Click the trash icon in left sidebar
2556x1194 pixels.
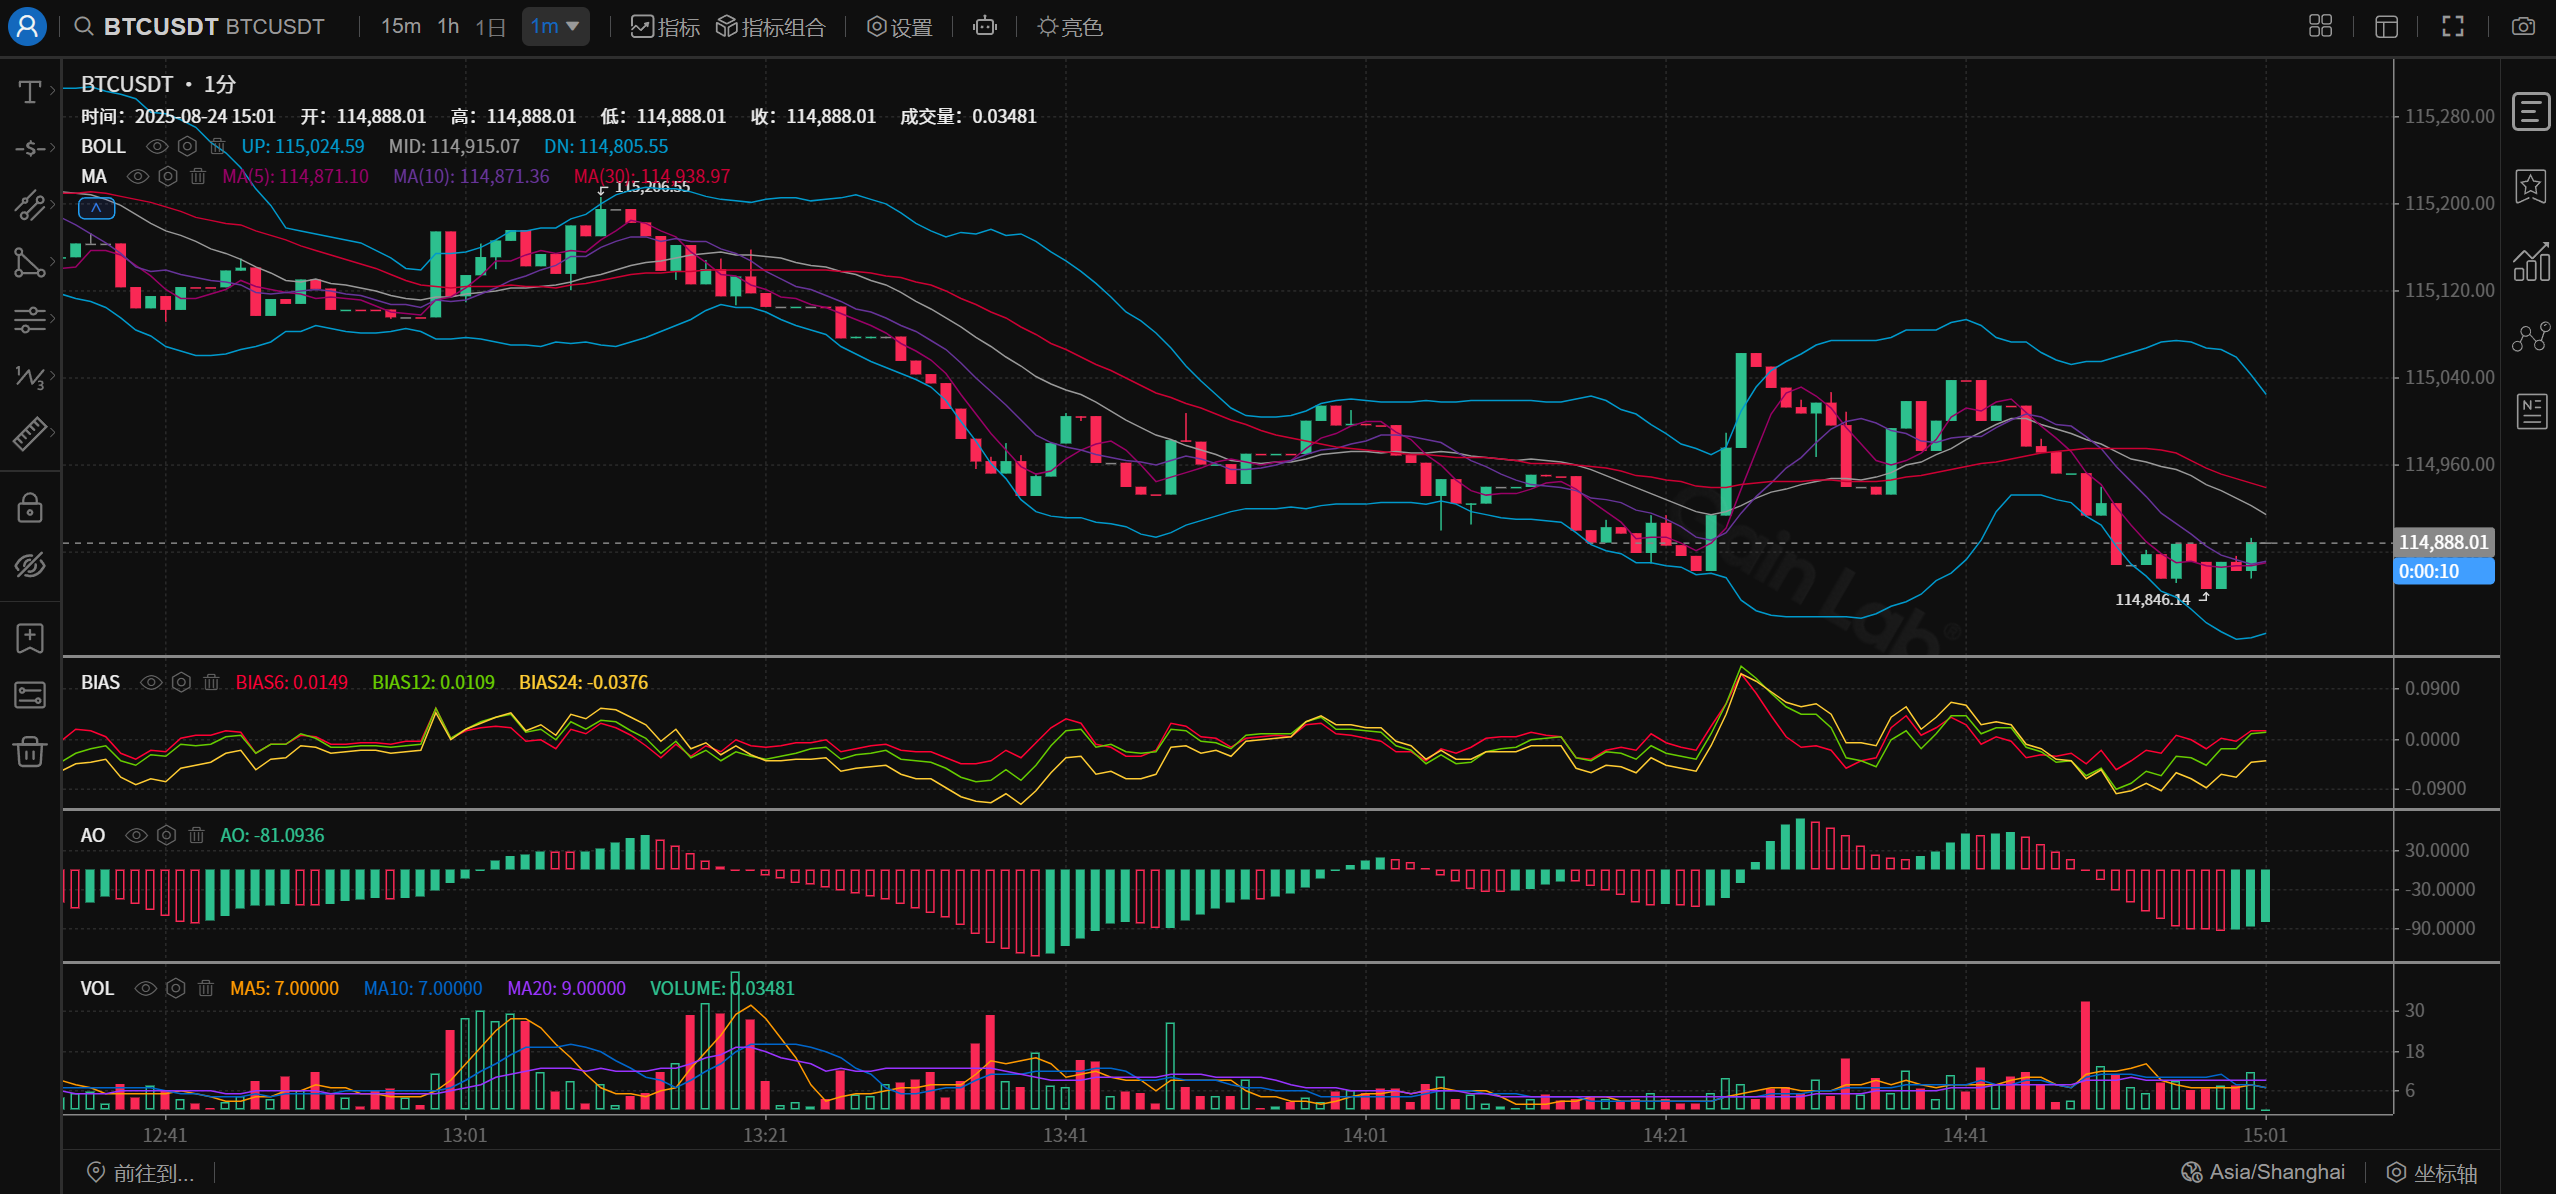click(x=29, y=751)
